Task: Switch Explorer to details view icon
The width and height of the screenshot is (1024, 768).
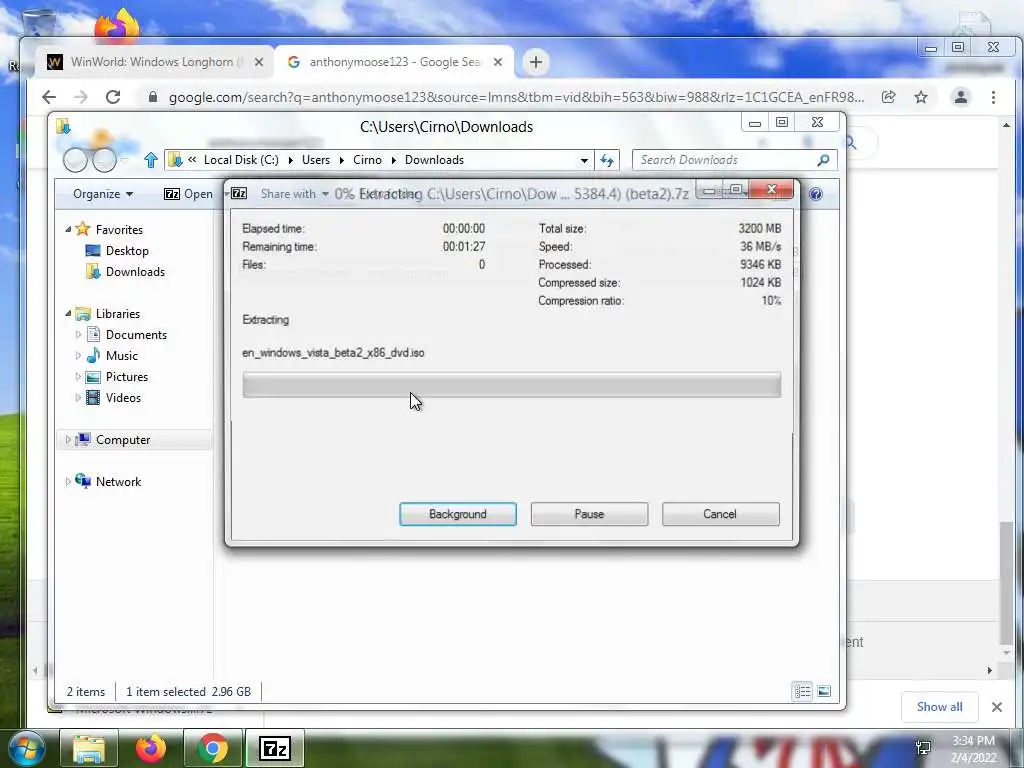Action: pyautogui.click(x=803, y=691)
